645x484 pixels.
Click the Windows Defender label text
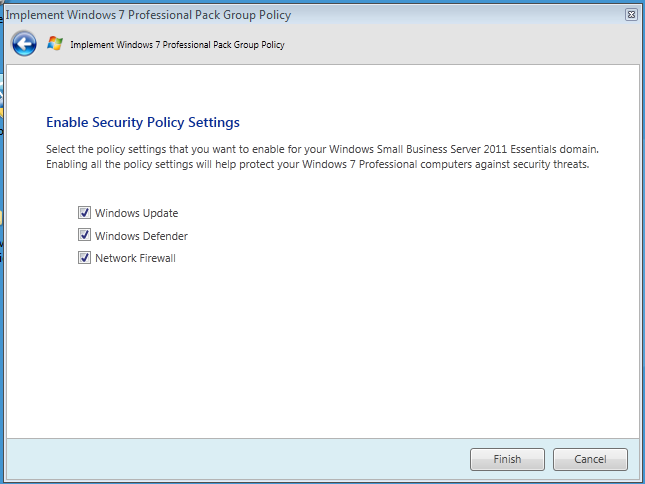(x=141, y=236)
